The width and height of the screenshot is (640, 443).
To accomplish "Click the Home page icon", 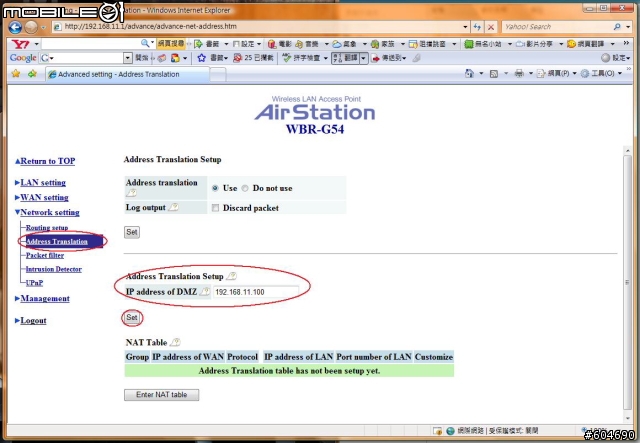I will coord(469,73).
